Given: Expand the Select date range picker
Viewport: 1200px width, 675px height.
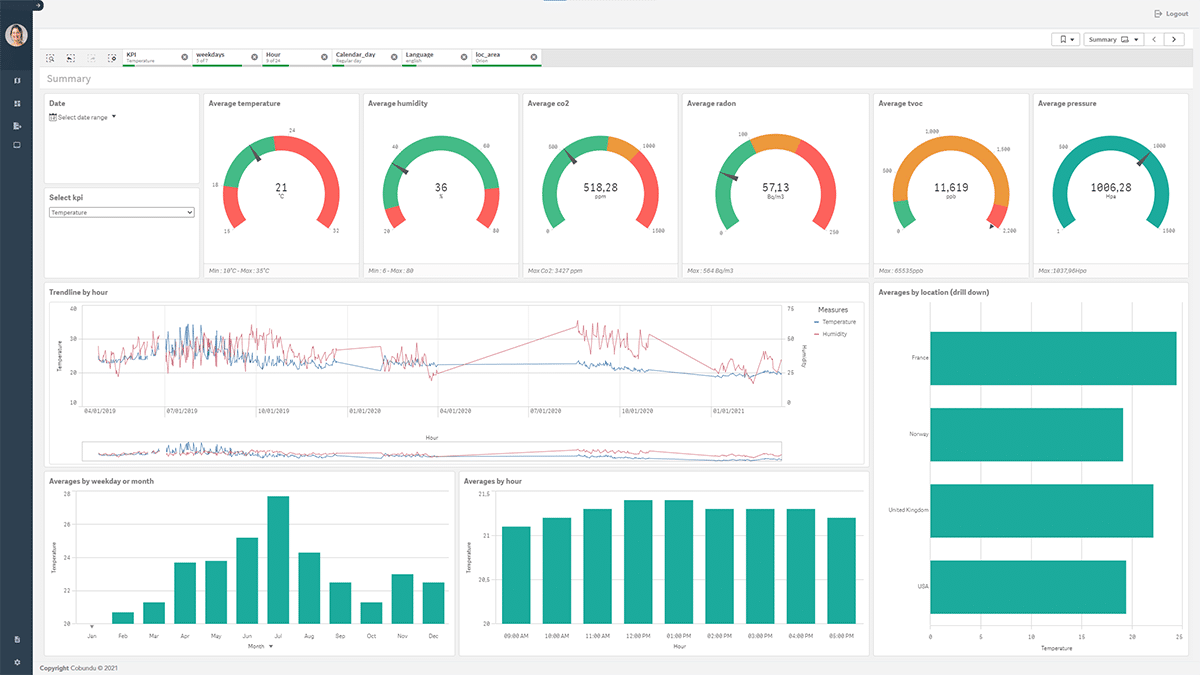Looking at the screenshot, I should point(83,117).
